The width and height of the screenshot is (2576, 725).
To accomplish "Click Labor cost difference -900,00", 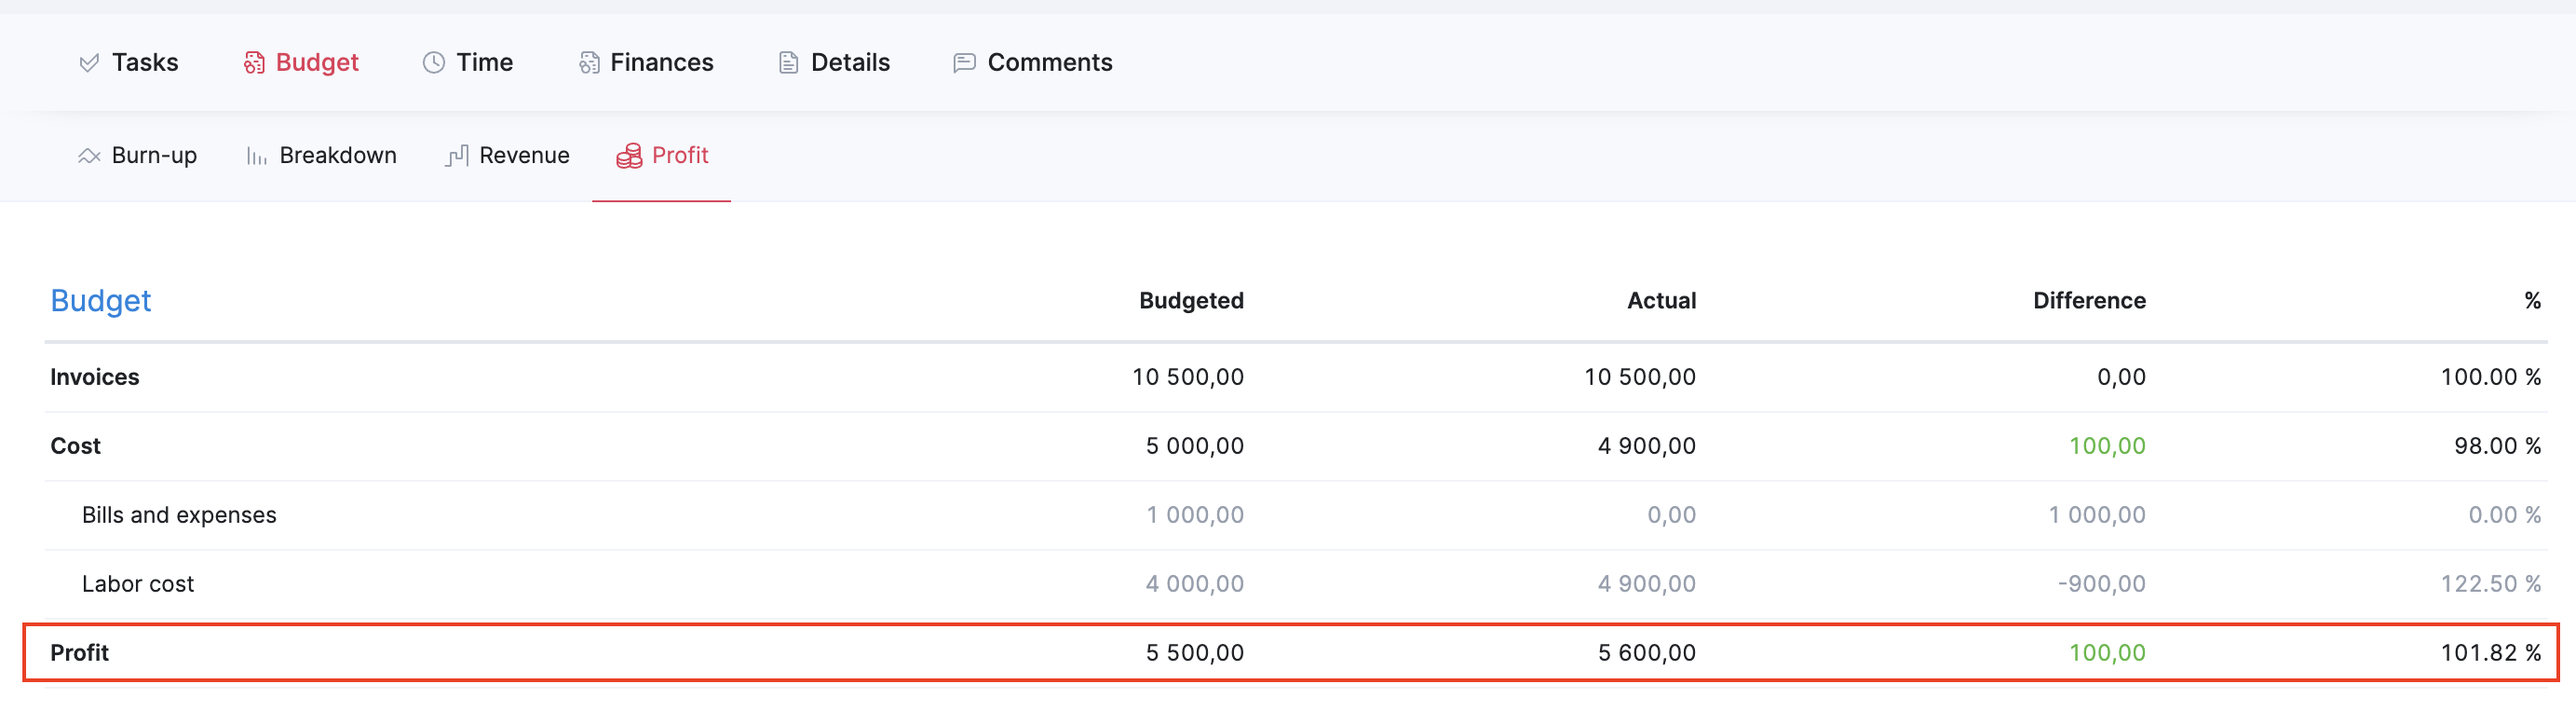I will coord(2102,584).
